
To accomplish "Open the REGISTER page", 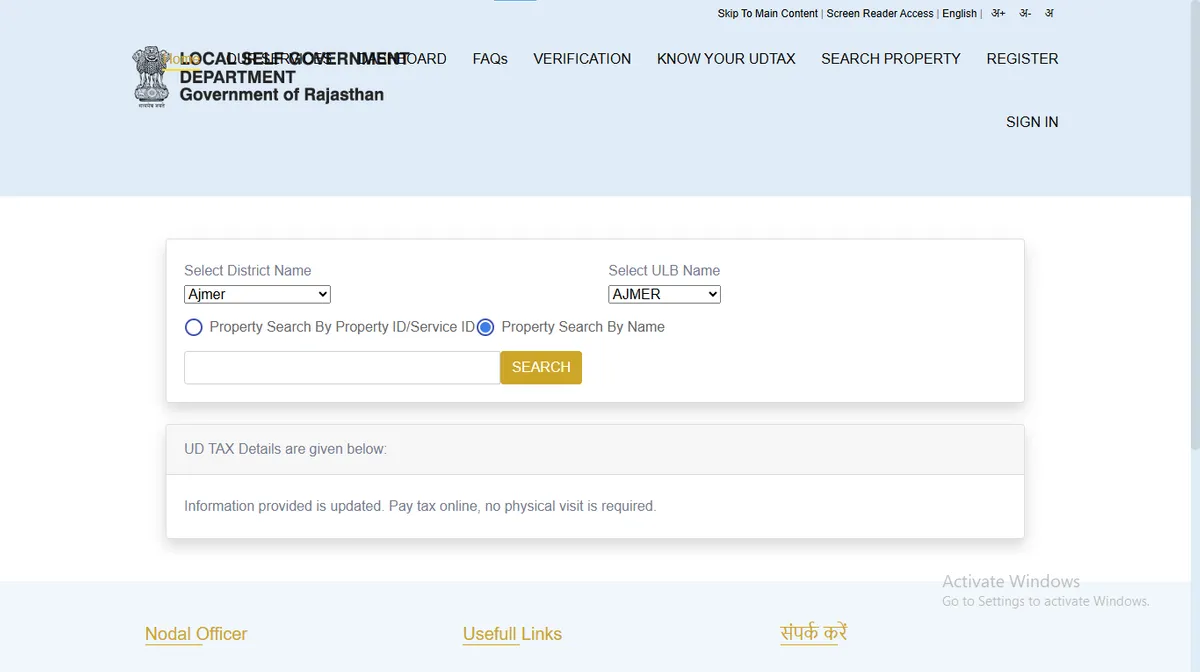I will (1022, 59).
